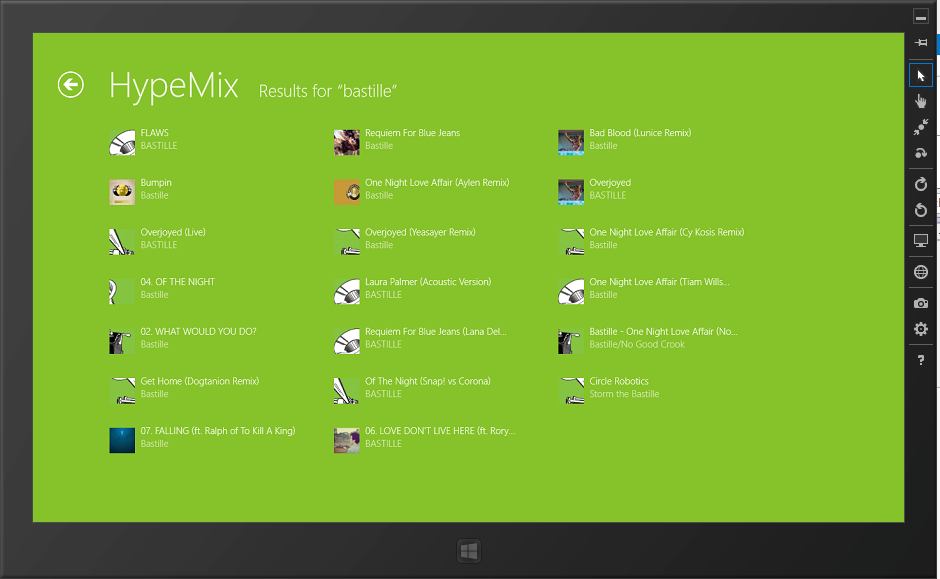
Task: Toggle the always-on-top pin
Action: tap(921, 43)
